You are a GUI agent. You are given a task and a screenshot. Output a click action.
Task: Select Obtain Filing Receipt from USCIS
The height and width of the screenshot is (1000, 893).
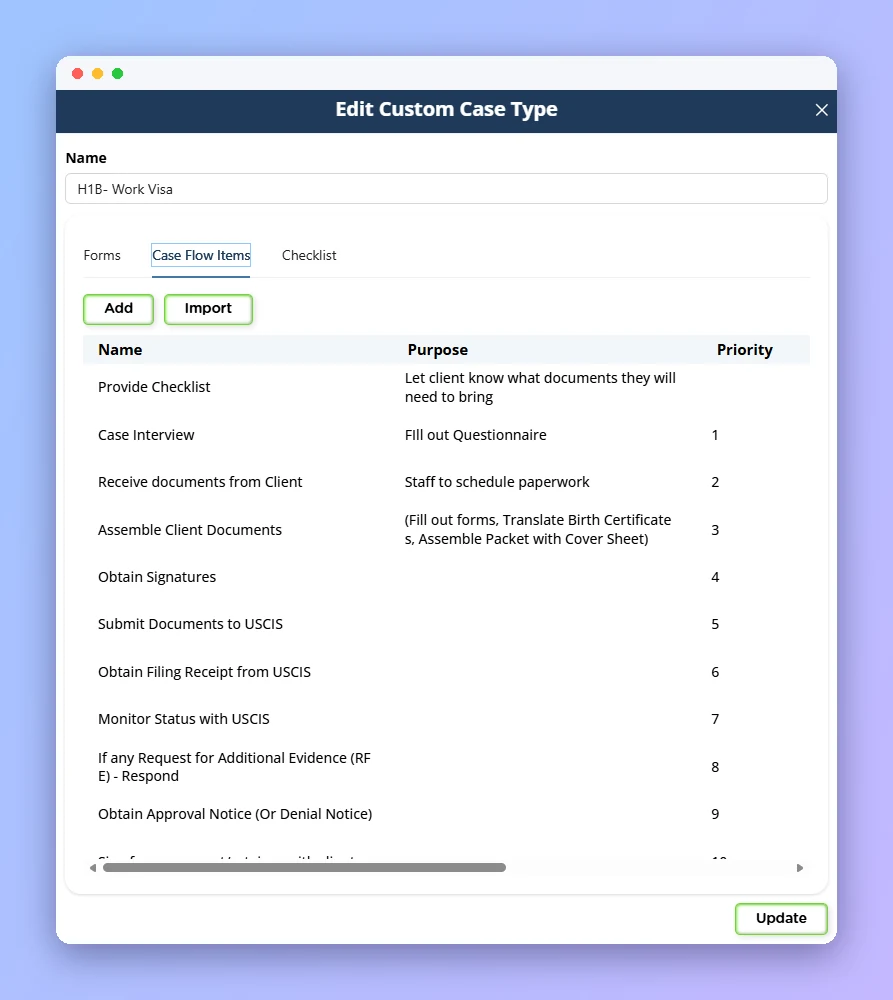click(446, 672)
